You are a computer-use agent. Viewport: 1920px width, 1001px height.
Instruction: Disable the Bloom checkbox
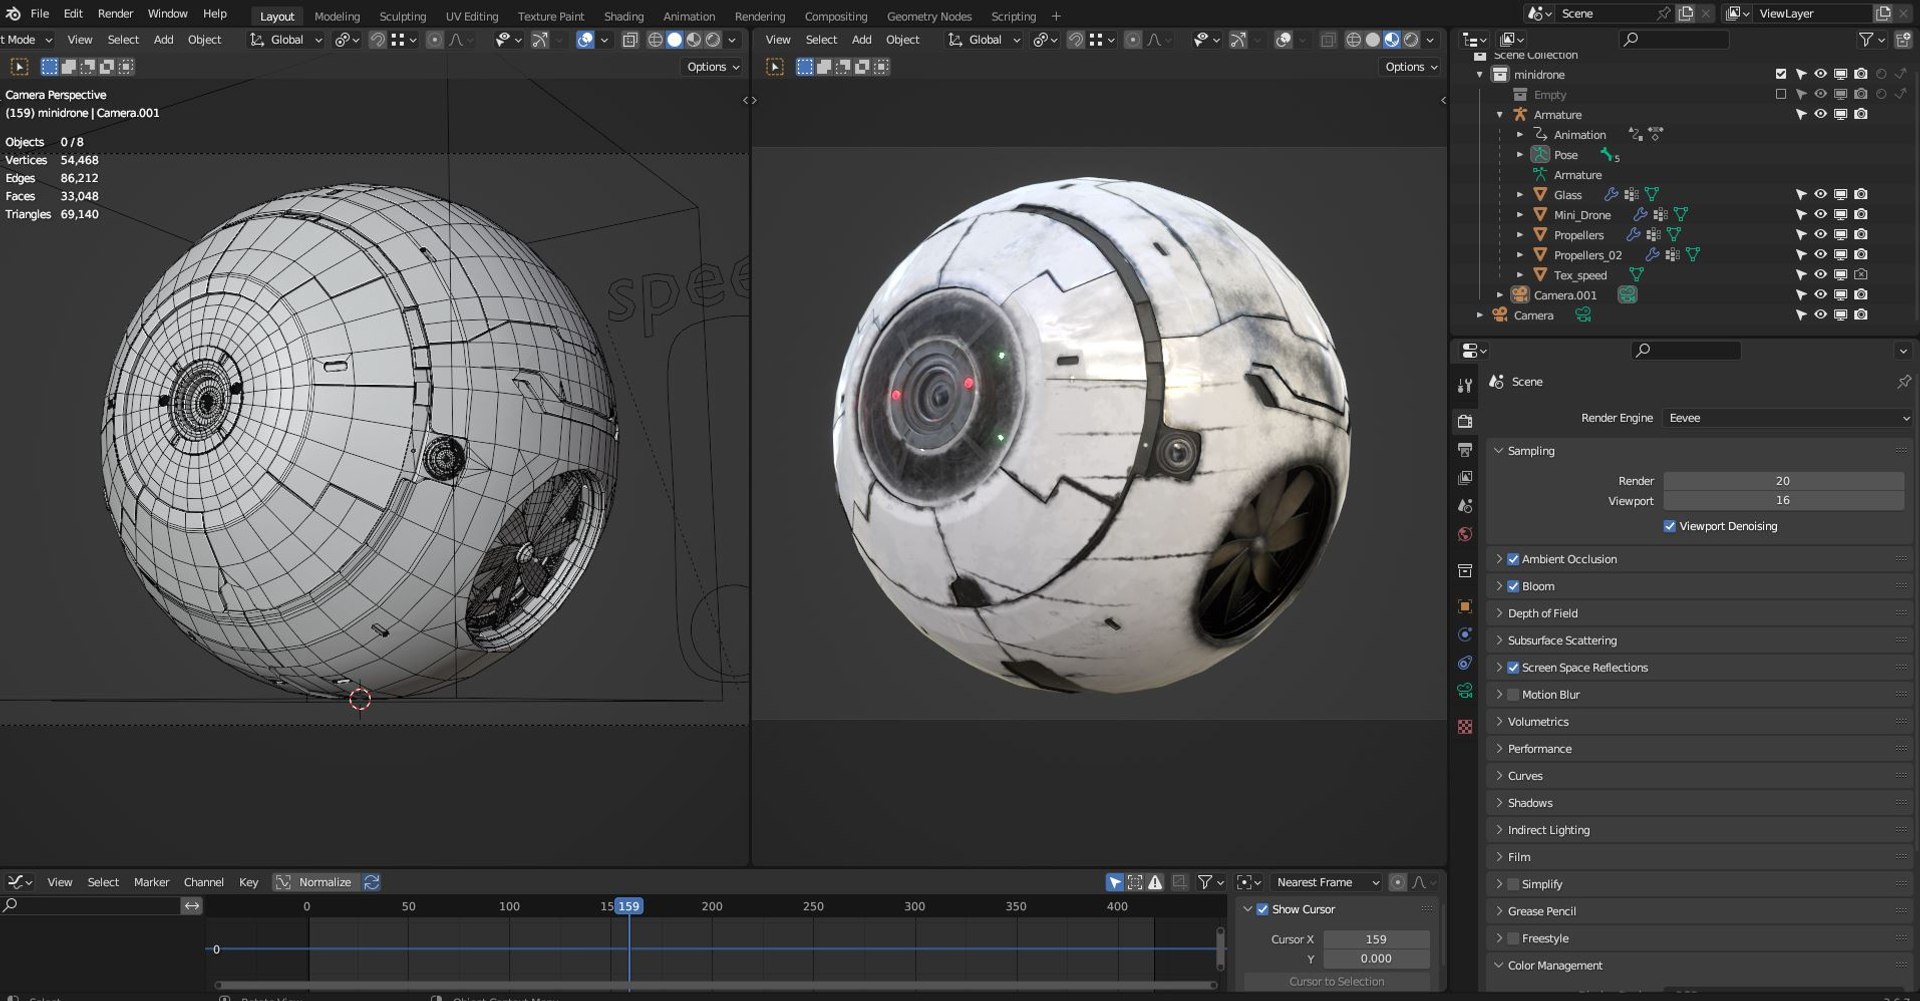[x=1513, y=586]
